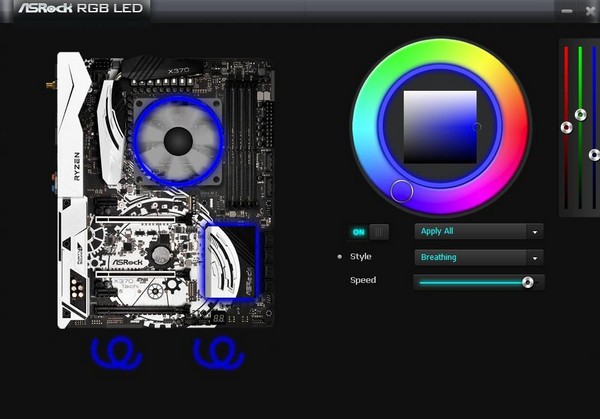Select the CPU fan LED ring
The image size is (600, 419).
tap(178, 141)
